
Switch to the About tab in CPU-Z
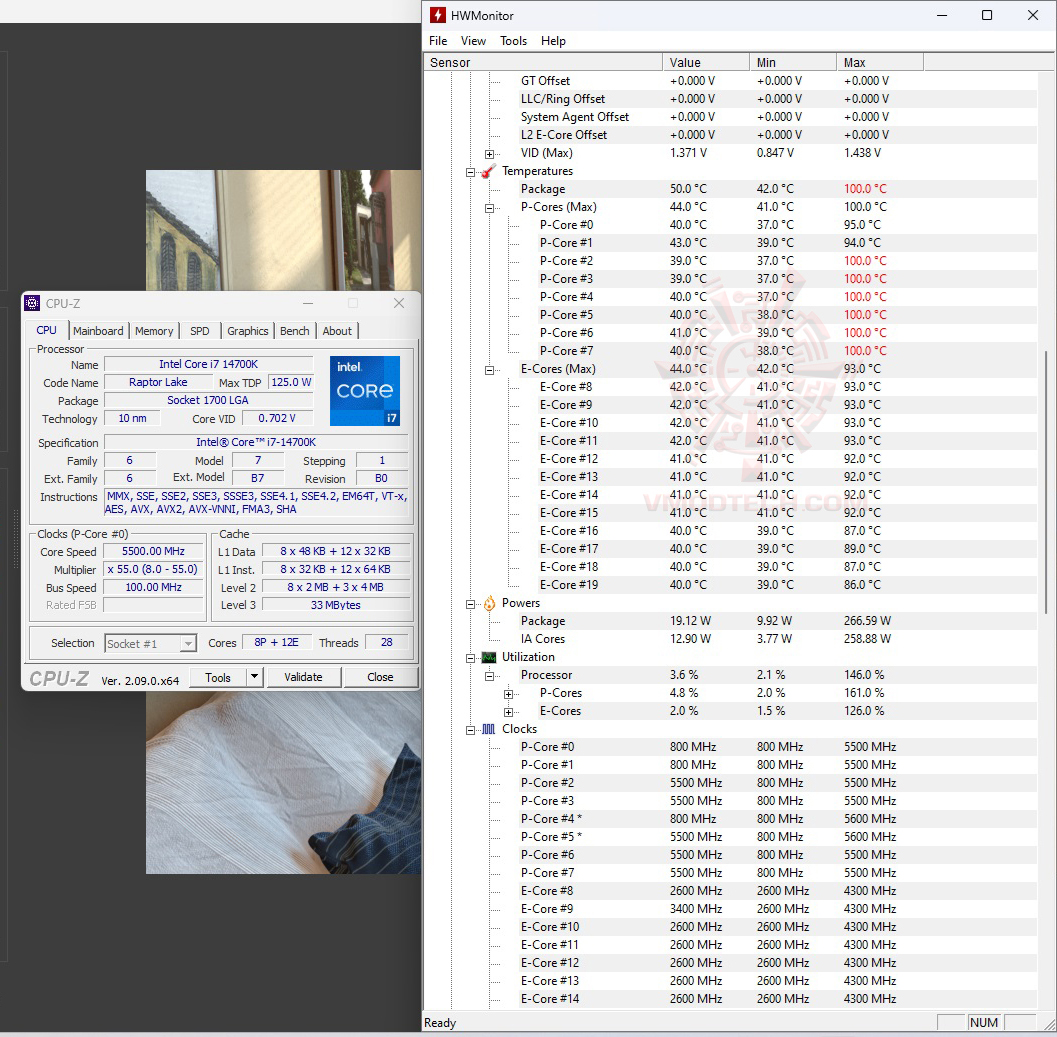coord(337,331)
